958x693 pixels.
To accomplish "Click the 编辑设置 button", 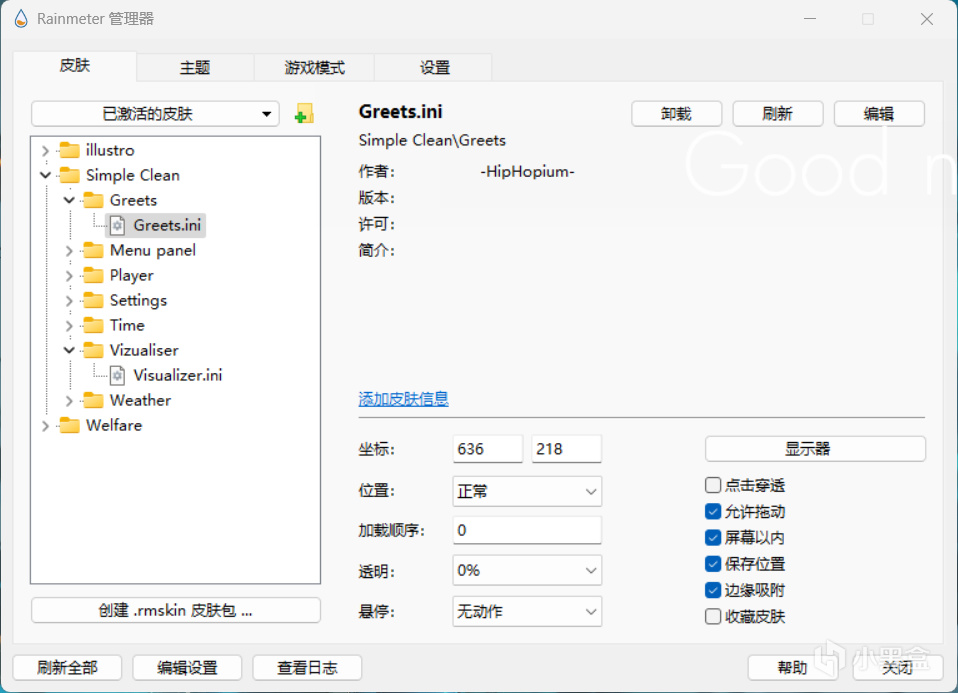I will pyautogui.click(x=187, y=667).
